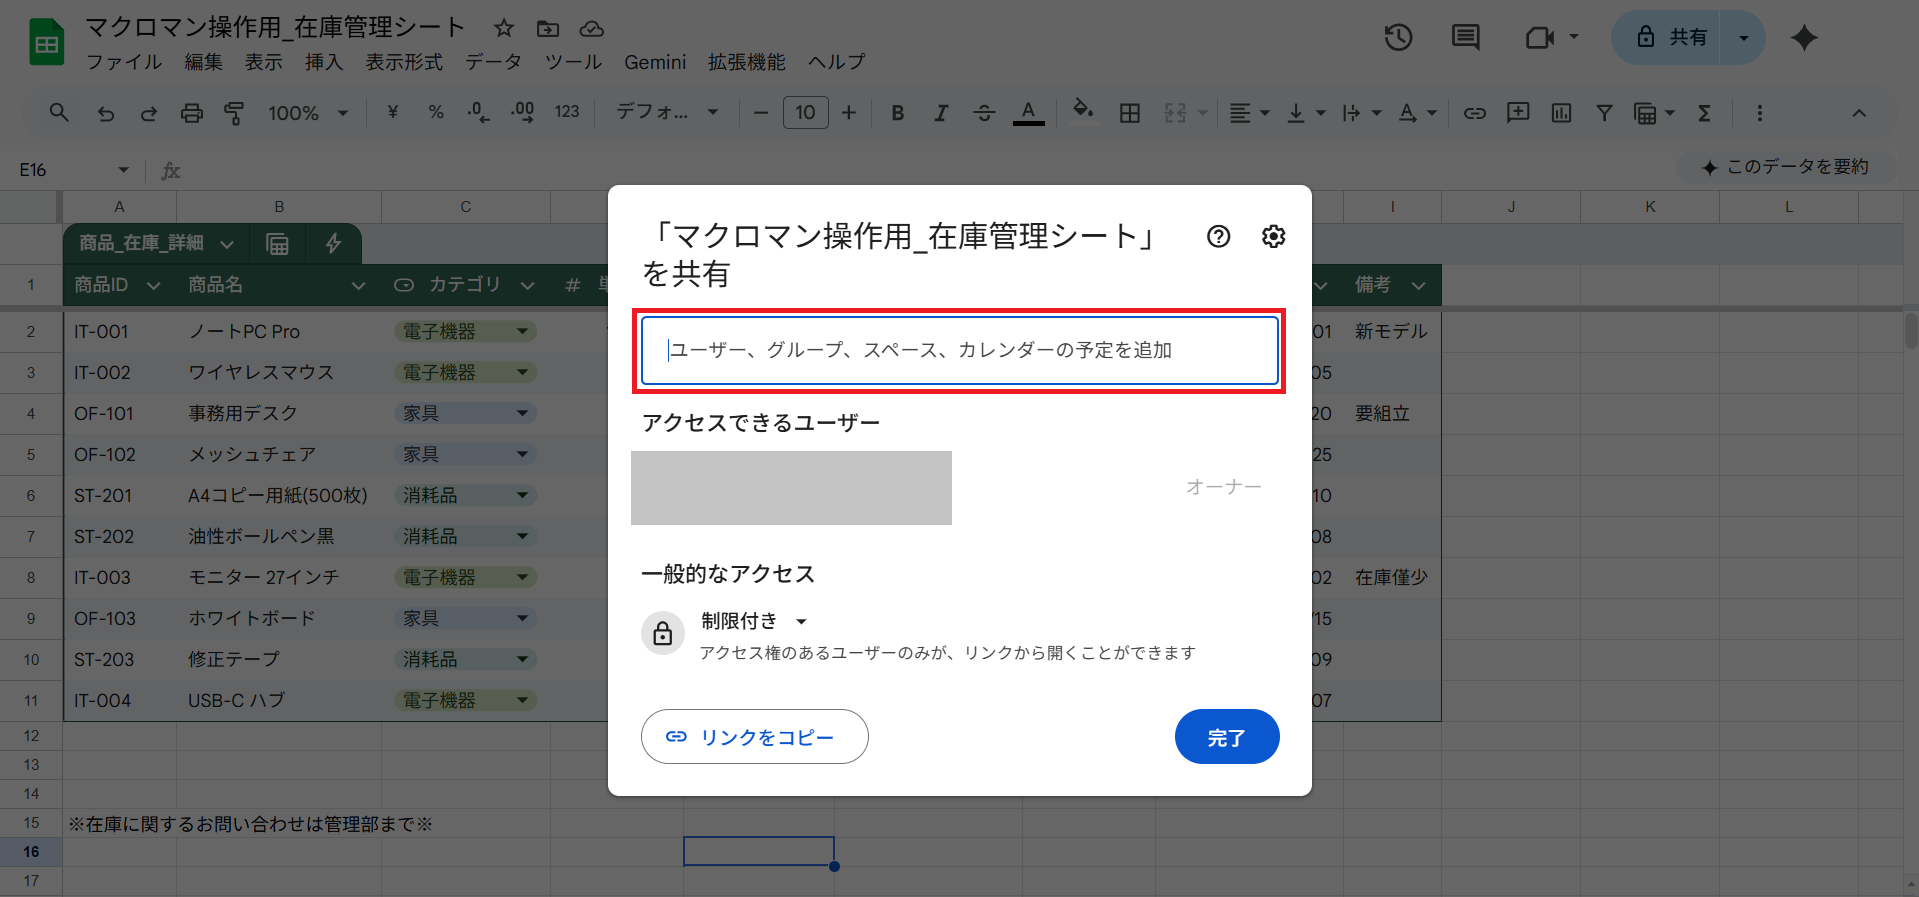This screenshot has width=1919, height=897.
Task: Click the print icon
Action: click(x=191, y=113)
